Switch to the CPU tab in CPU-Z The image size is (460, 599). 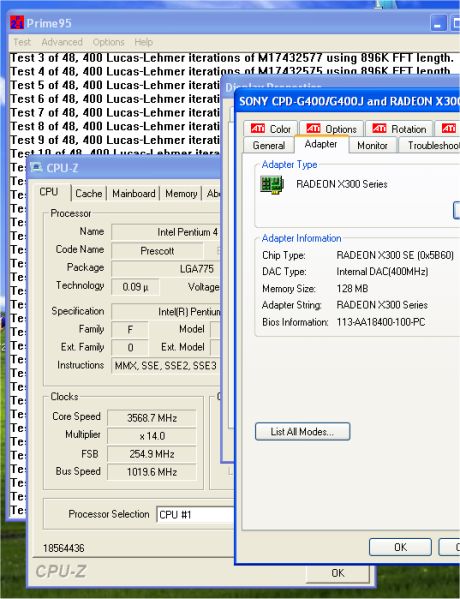49,192
